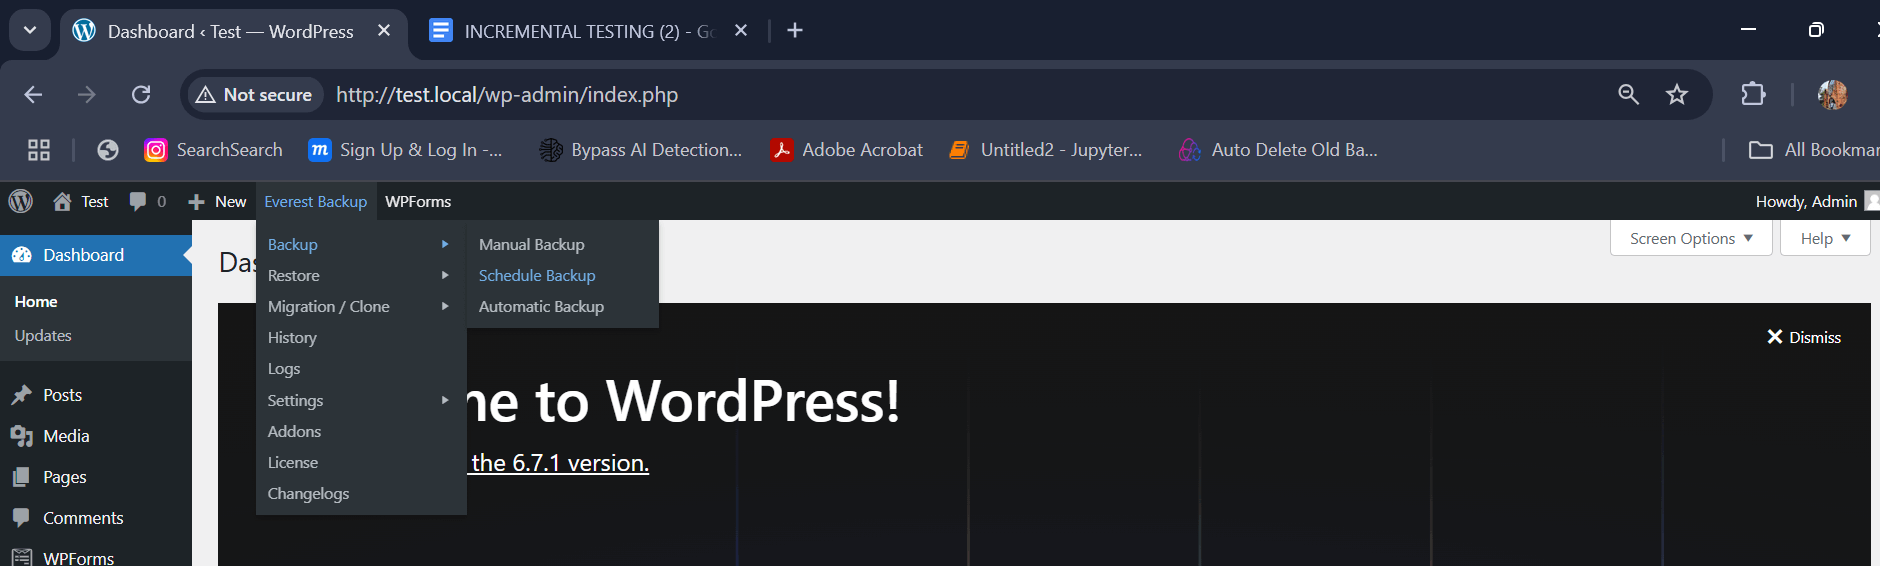
Task: Open the tab search chevron dropdown
Action: click(30, 31)
